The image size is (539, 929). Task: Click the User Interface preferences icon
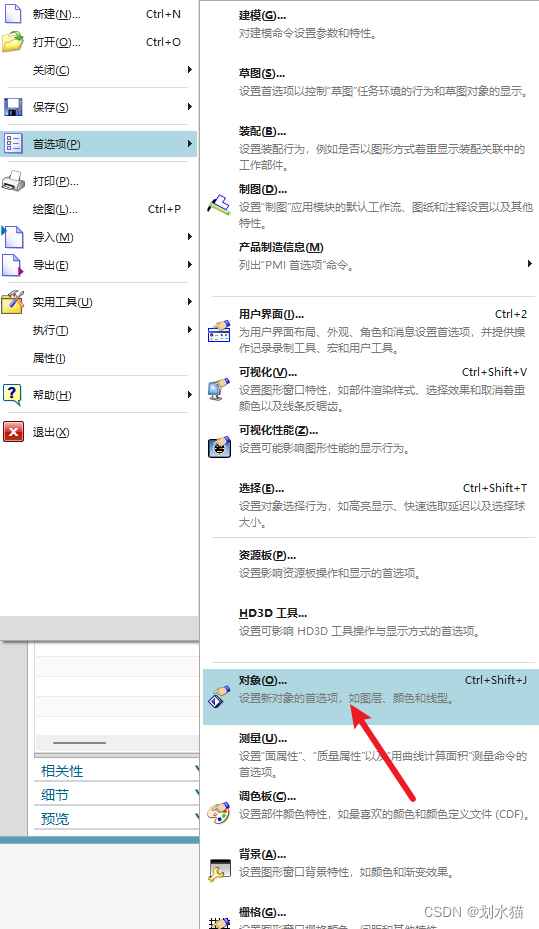pyautogui.click(x=219, y=331)
